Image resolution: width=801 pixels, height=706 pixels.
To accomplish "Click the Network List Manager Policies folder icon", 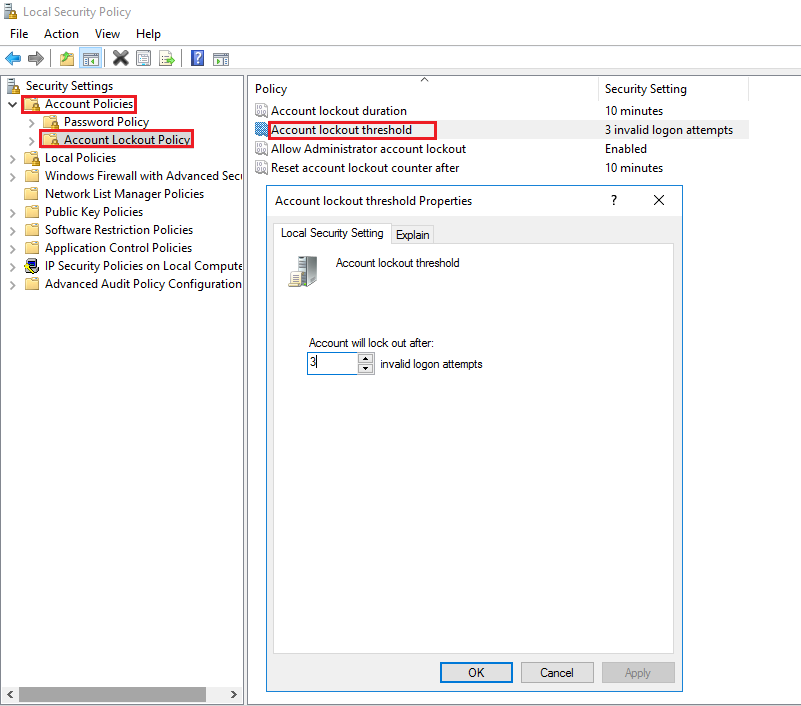I will 32,194.
